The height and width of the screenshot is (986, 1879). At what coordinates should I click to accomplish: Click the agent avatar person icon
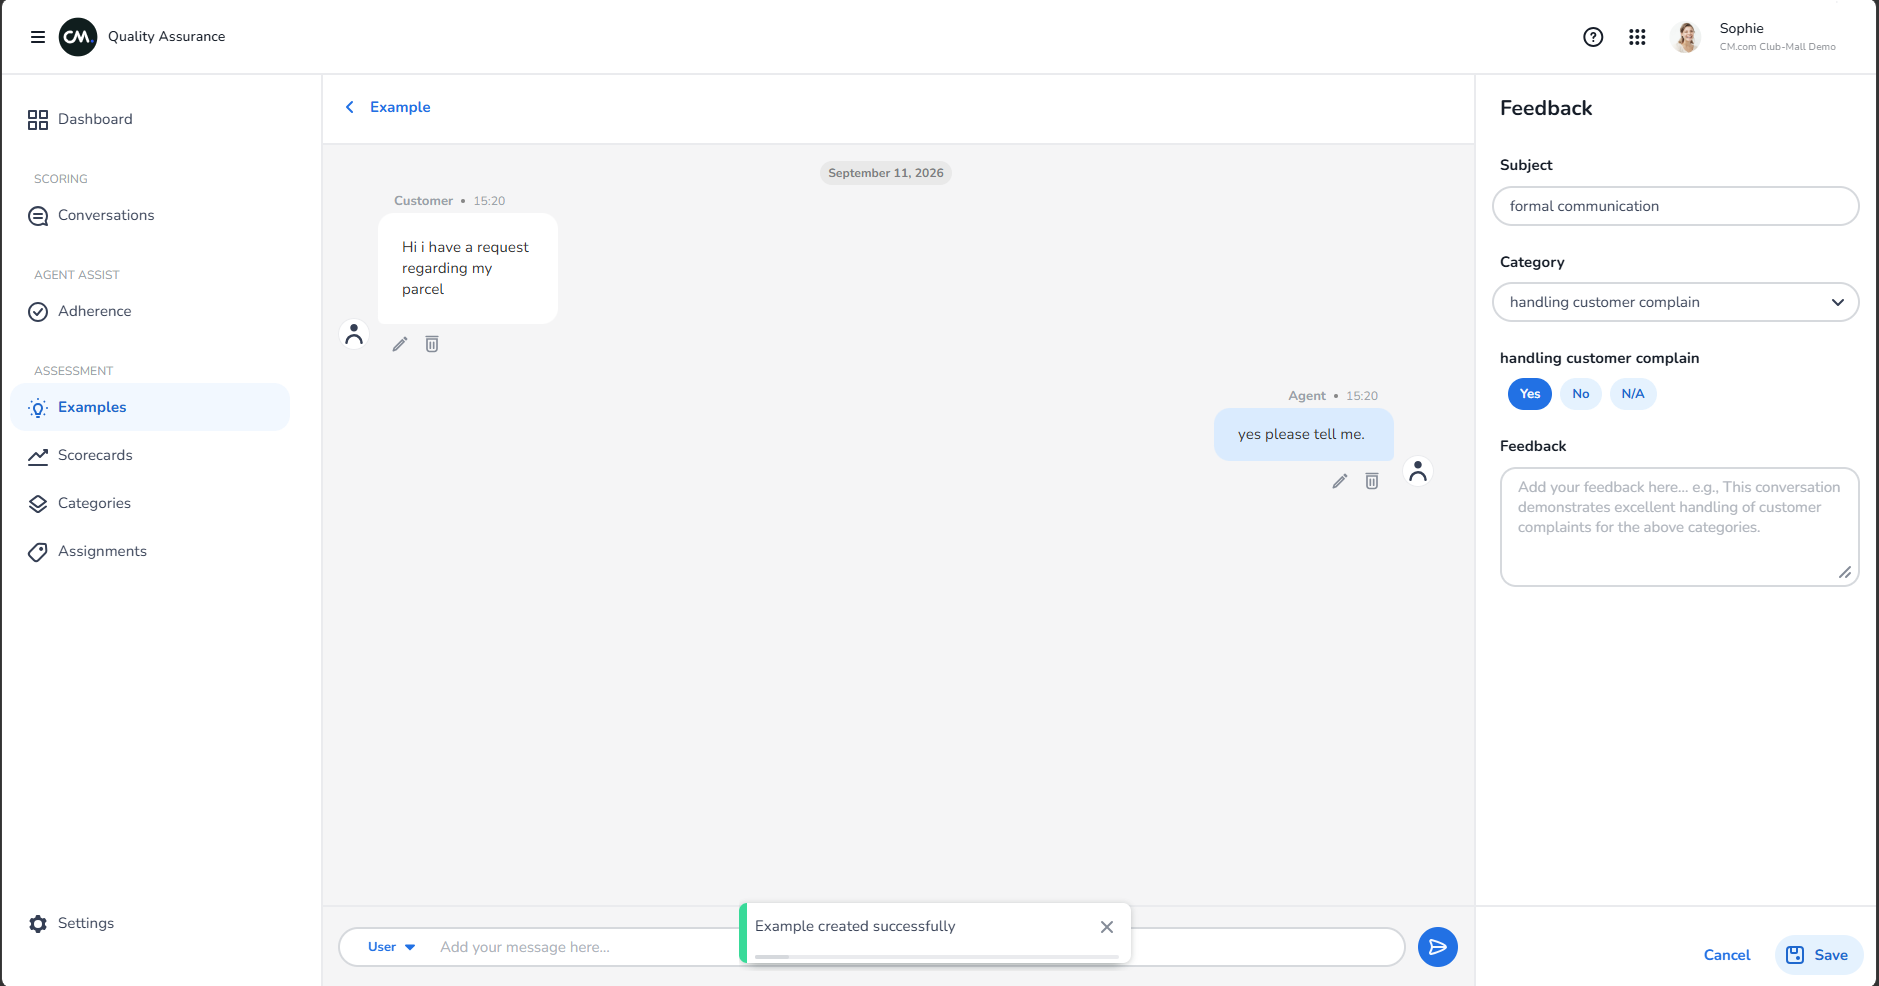(1418, 471)
